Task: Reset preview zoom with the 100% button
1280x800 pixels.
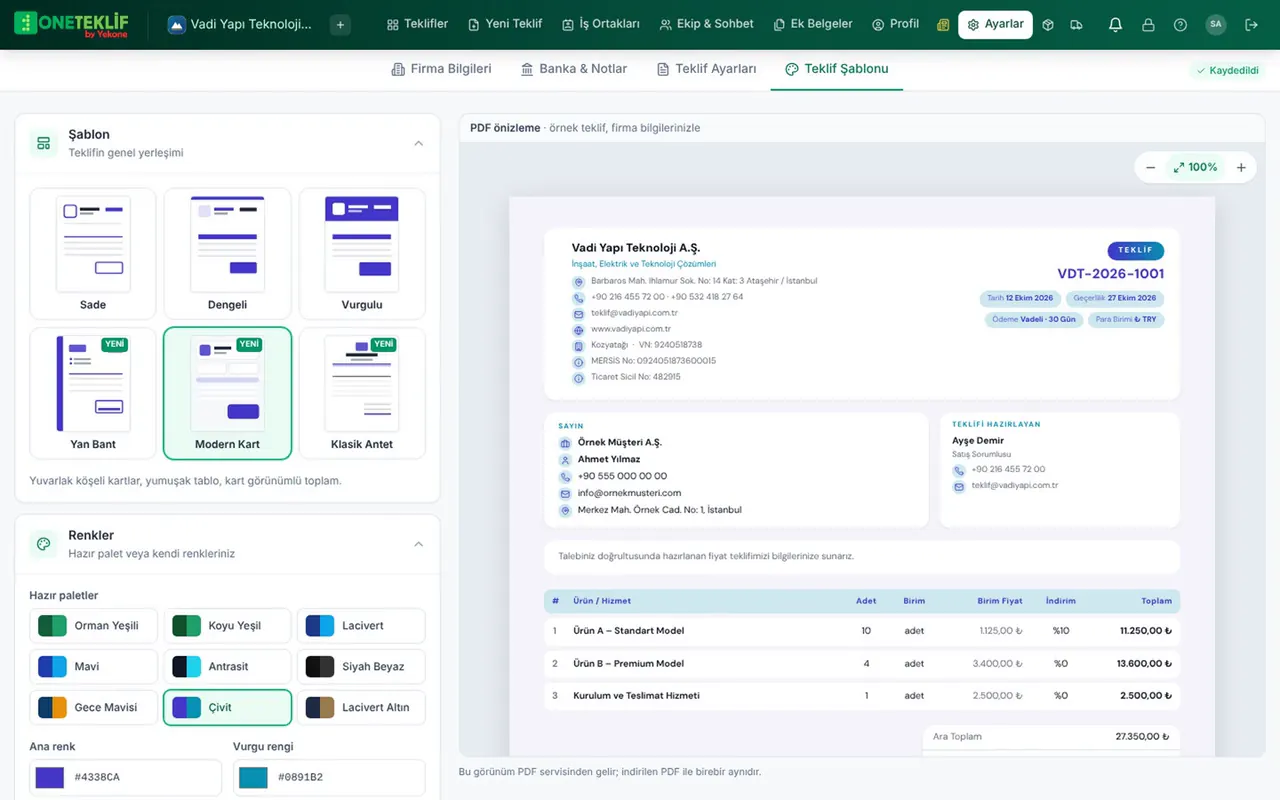Action: (x=1195, y=168)
